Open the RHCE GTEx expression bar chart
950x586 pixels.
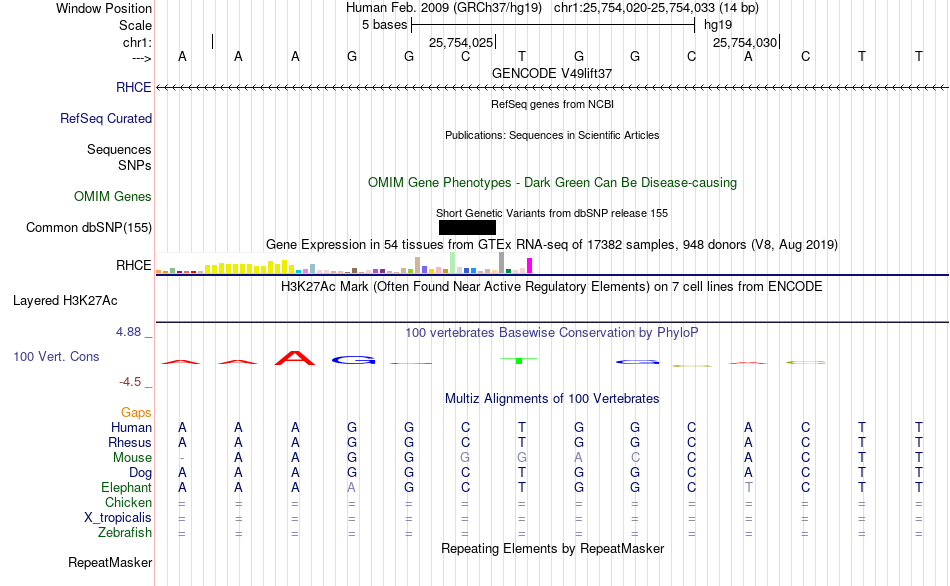[x=344, y=263]
